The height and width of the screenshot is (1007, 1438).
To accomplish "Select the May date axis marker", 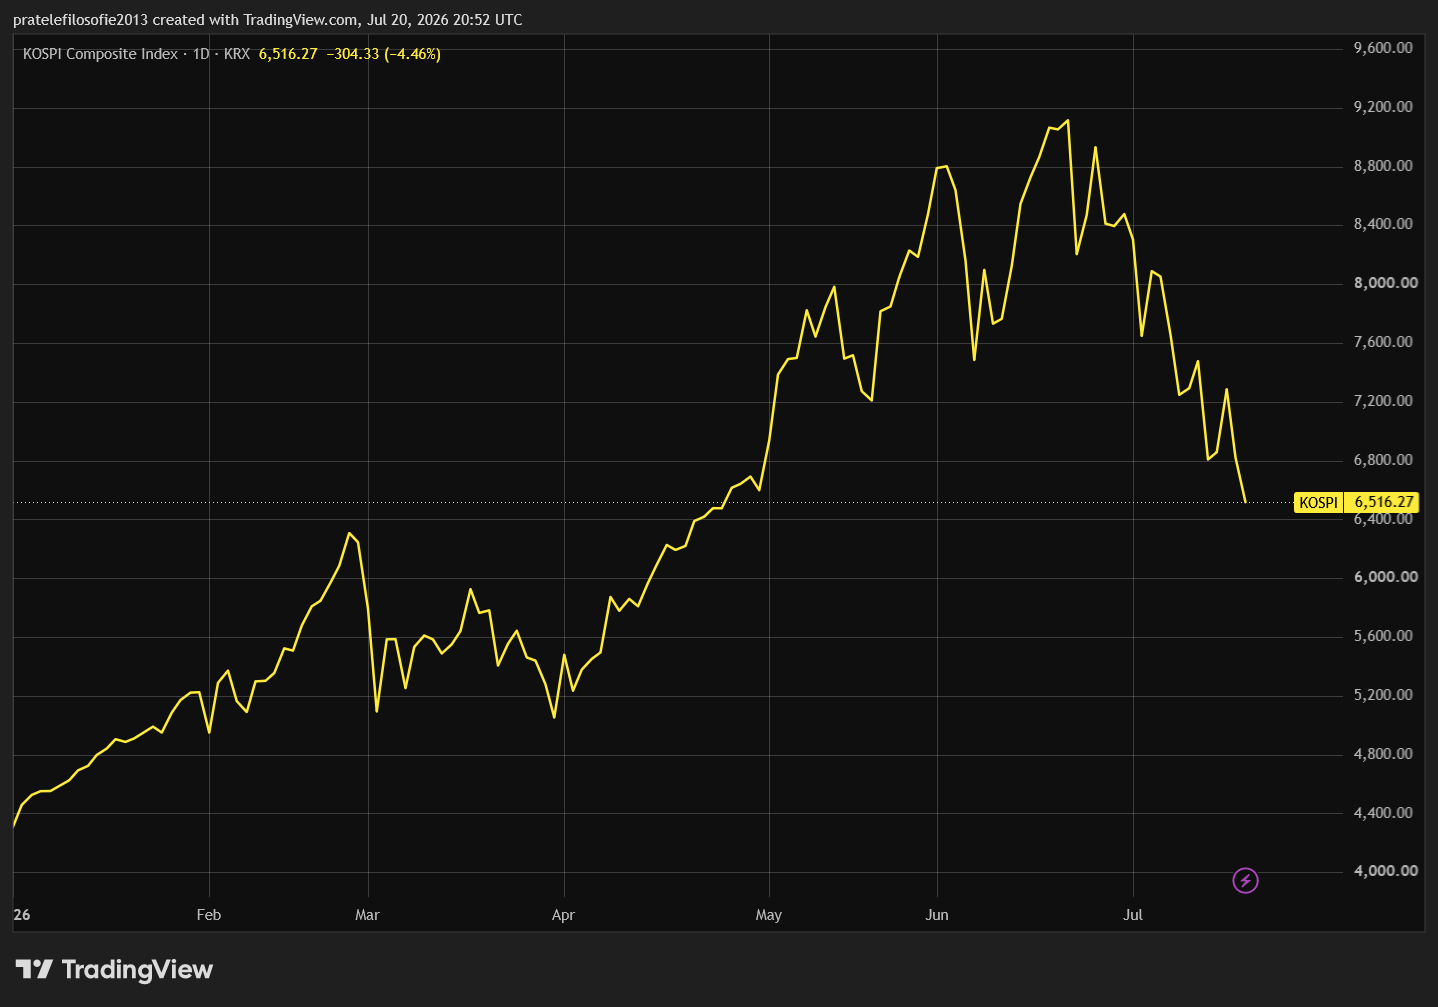I will [769, 915].
